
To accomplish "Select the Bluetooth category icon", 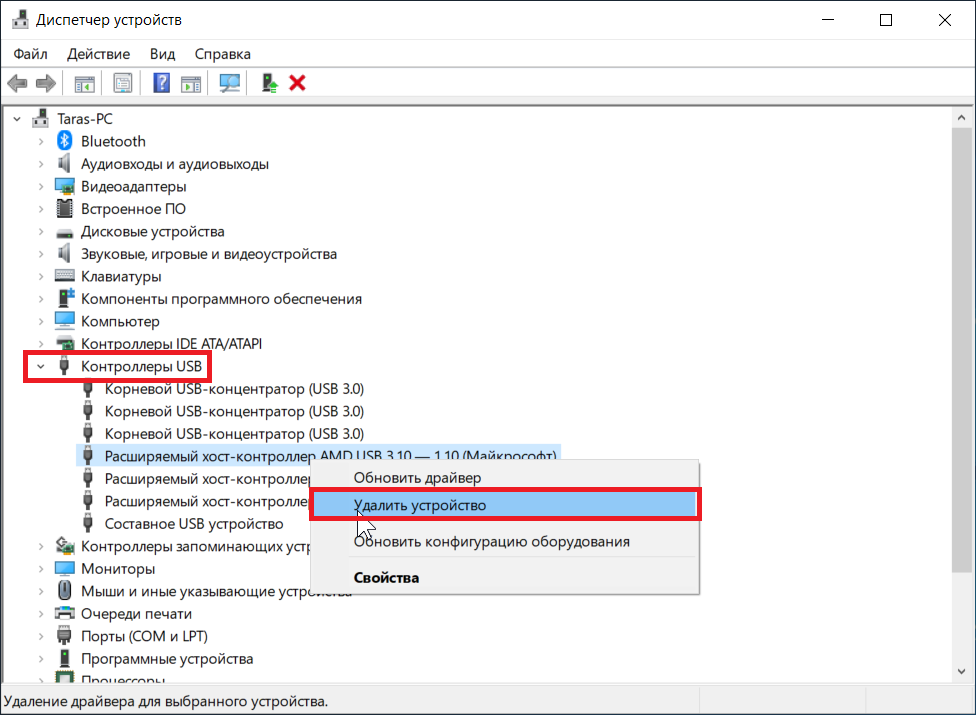I will point(64,141).
